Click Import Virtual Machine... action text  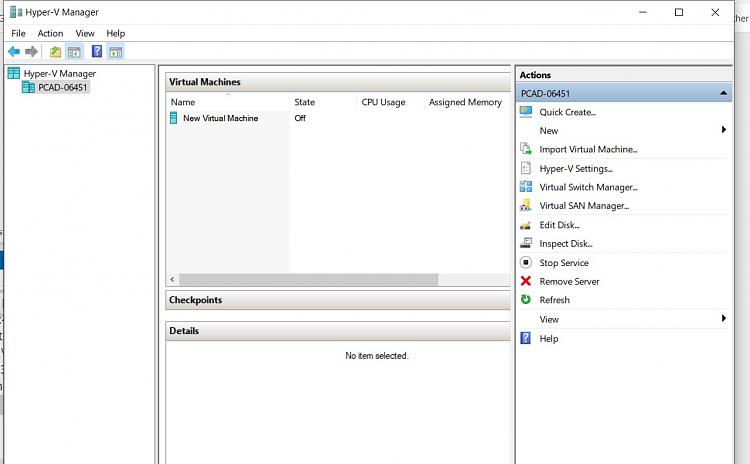[x=588, y=149]
